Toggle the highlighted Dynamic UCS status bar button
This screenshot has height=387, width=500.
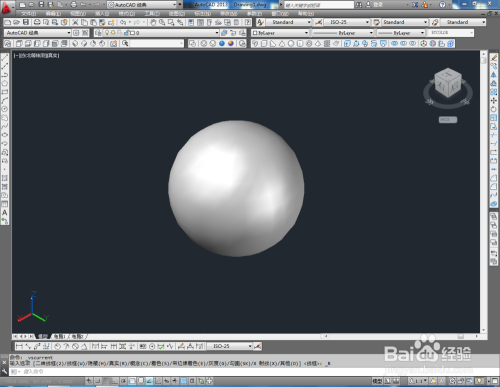tap(149, 381)
